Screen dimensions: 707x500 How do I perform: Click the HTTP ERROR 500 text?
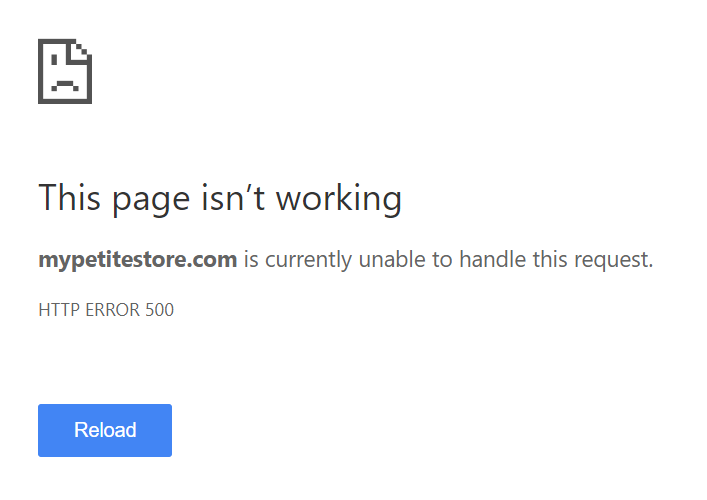pyautogui.click(x=106, y=310)
